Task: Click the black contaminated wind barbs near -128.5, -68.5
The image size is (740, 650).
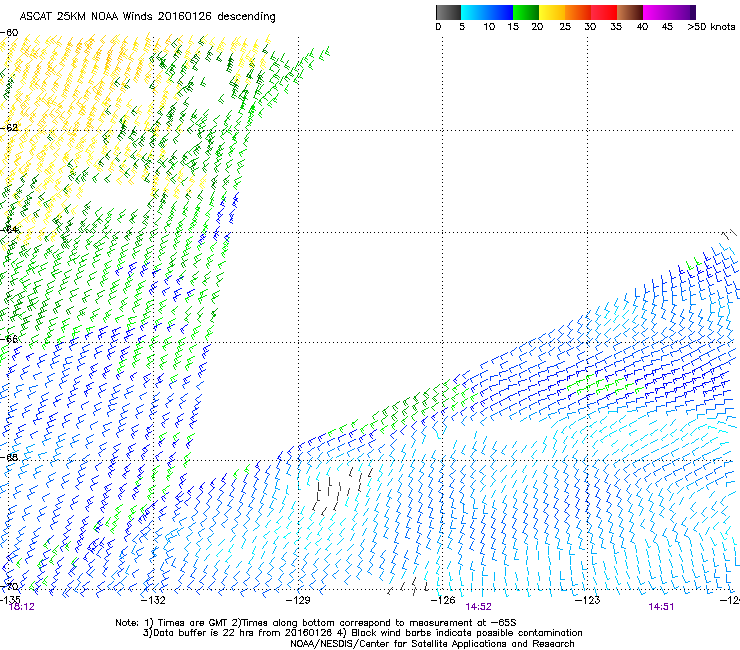Action: coord(342,491)
